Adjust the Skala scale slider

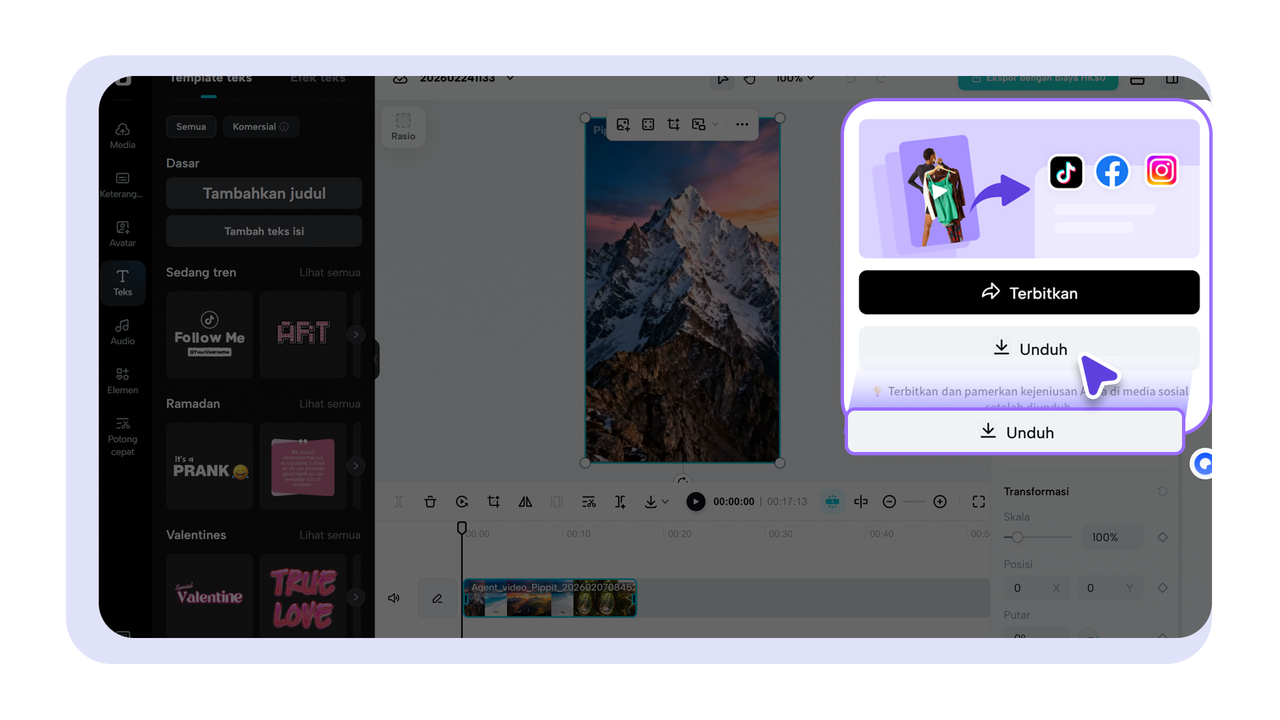(x=1037, y=538)
